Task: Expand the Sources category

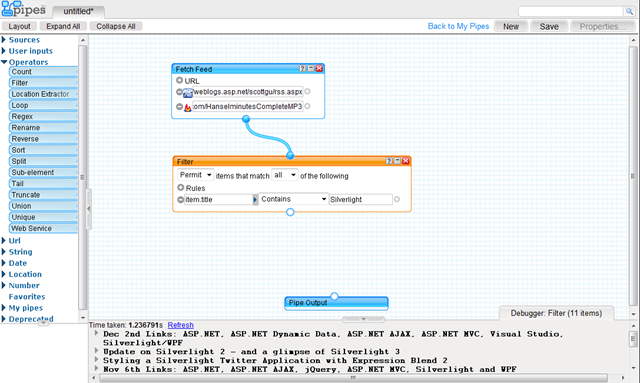Action: tap(4, 40)
